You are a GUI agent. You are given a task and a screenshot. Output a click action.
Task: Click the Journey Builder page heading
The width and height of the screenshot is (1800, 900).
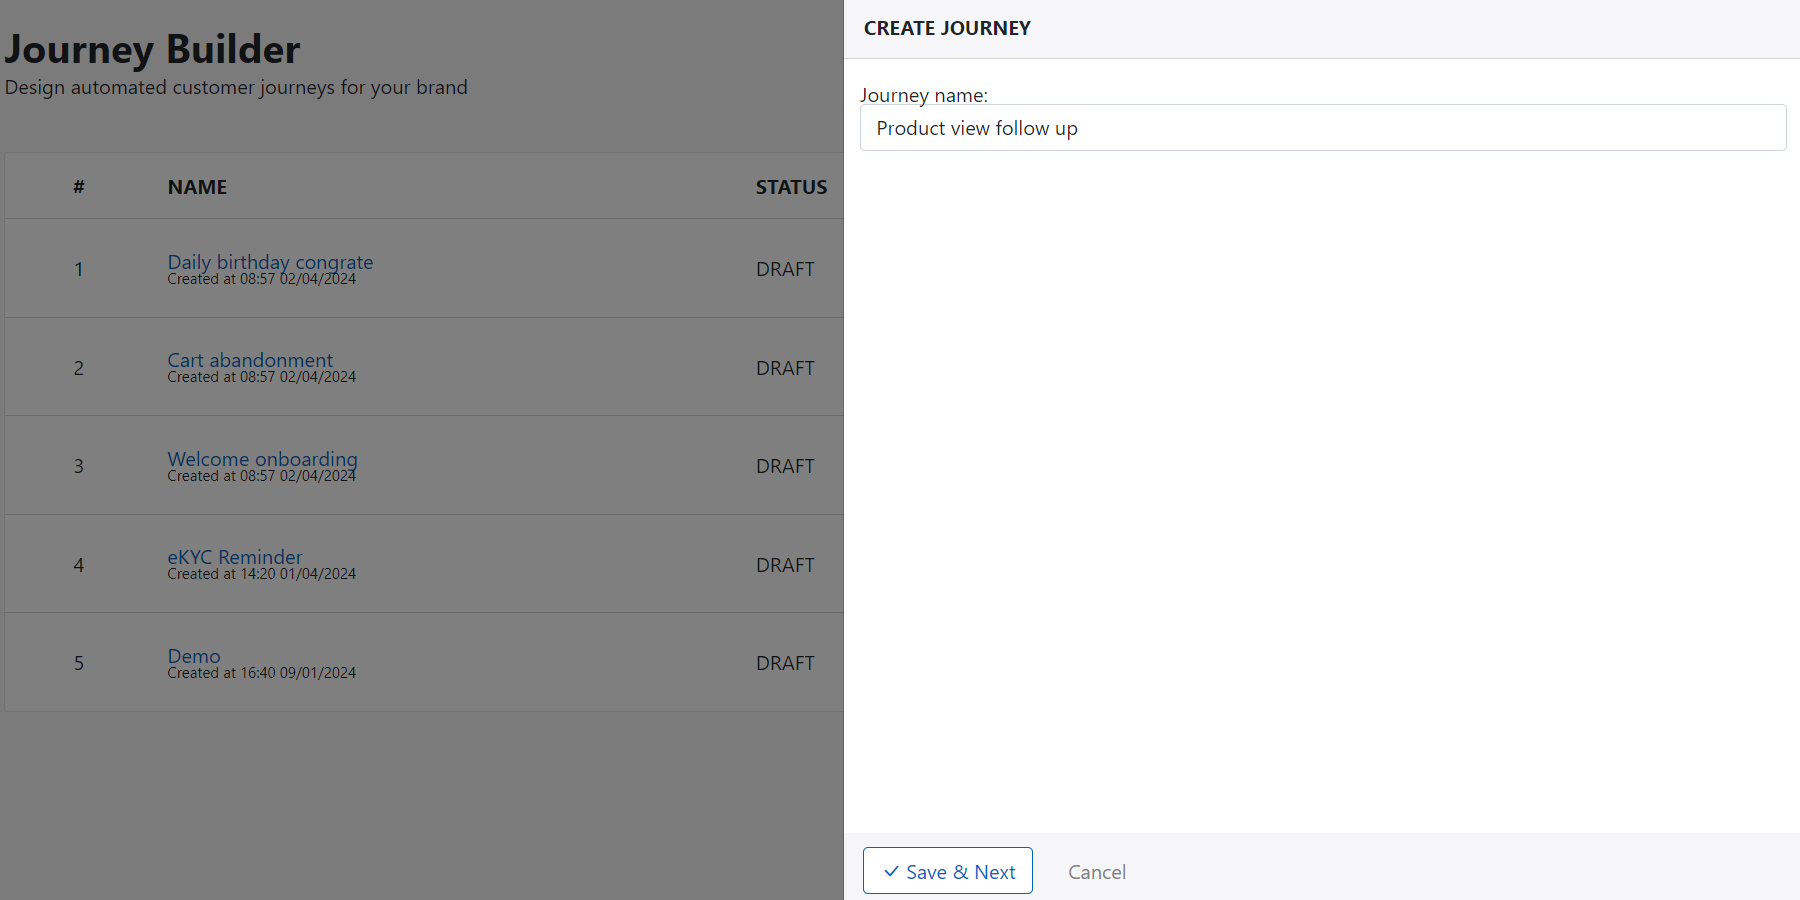point(152,49)
